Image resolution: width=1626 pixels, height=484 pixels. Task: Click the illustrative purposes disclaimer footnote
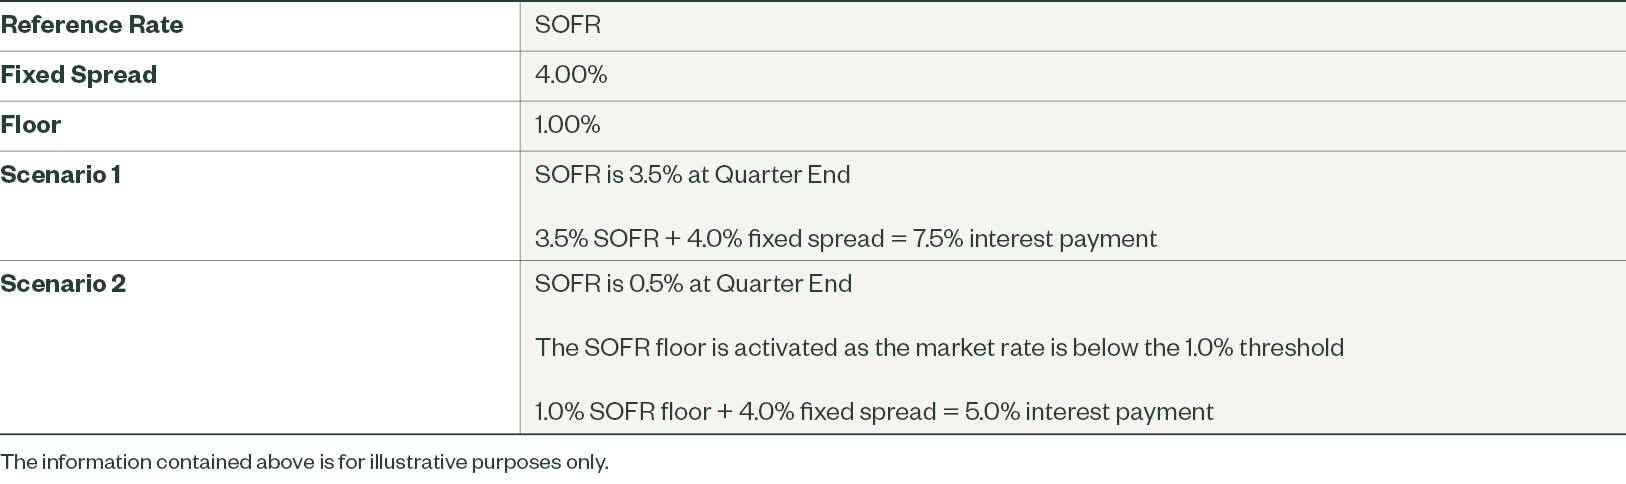(304, 462)
